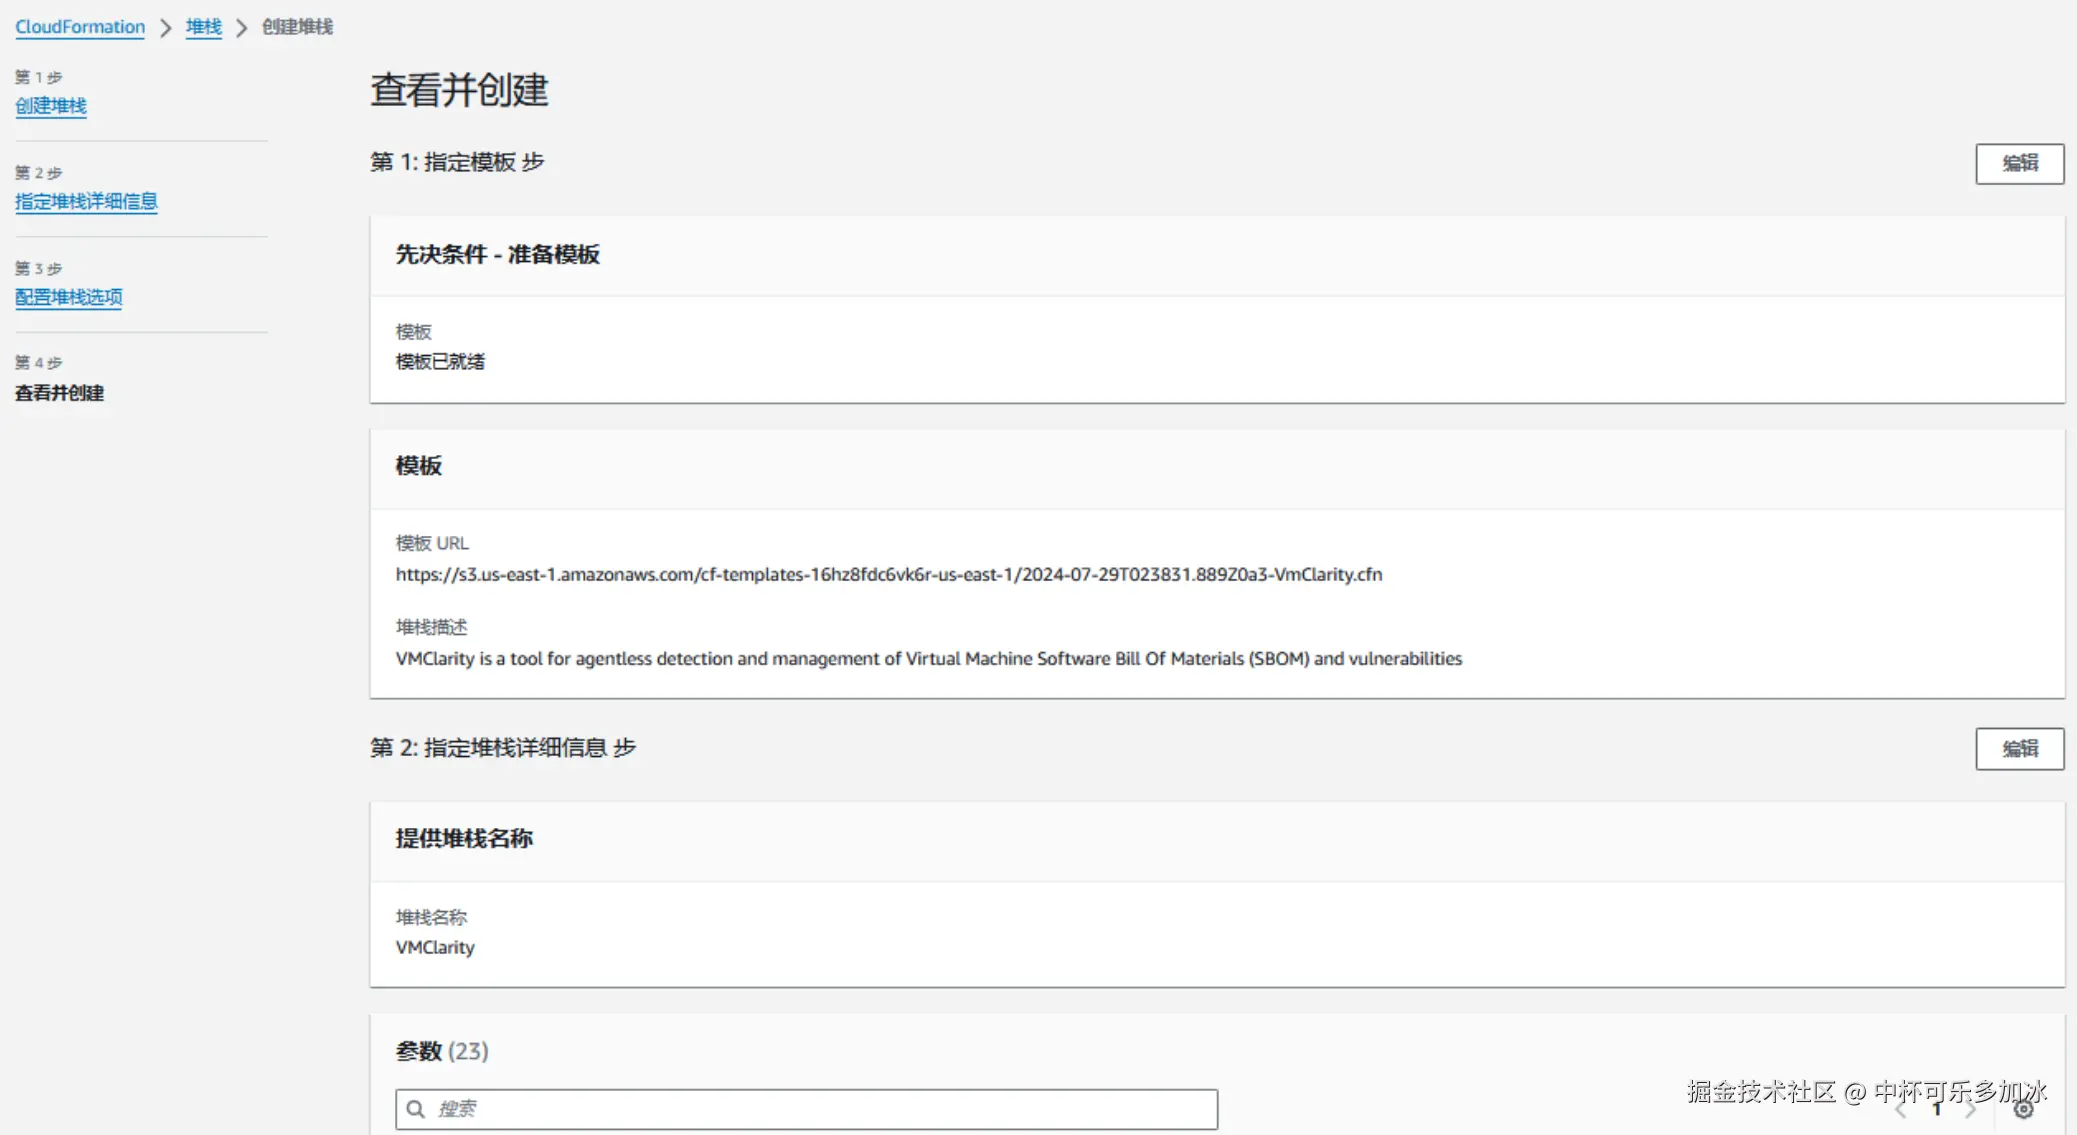
Task: Go to step 2 指定堆栈详细信息 link
Action: tap(86, 202)
